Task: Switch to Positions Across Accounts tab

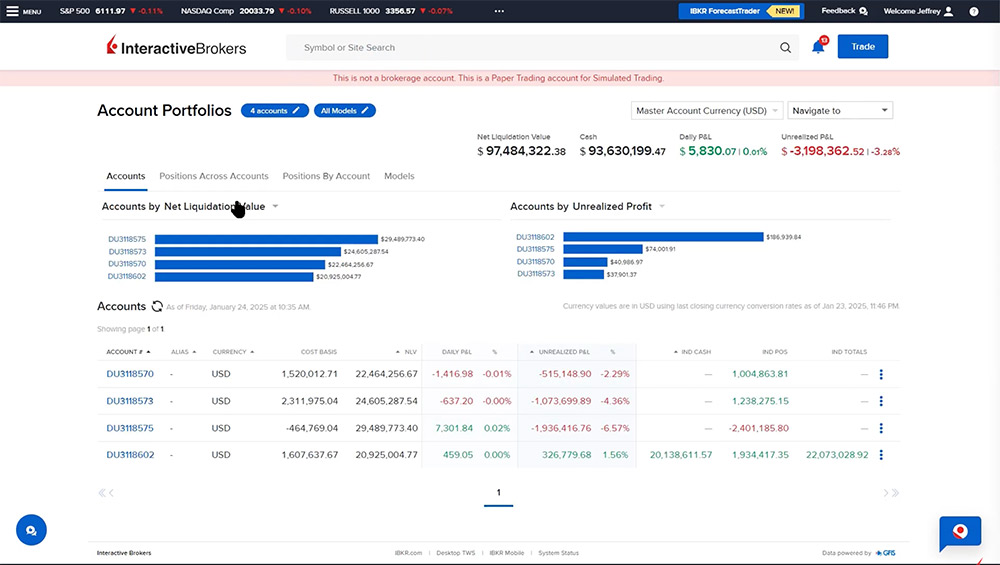Action: [x=214, y=176]
